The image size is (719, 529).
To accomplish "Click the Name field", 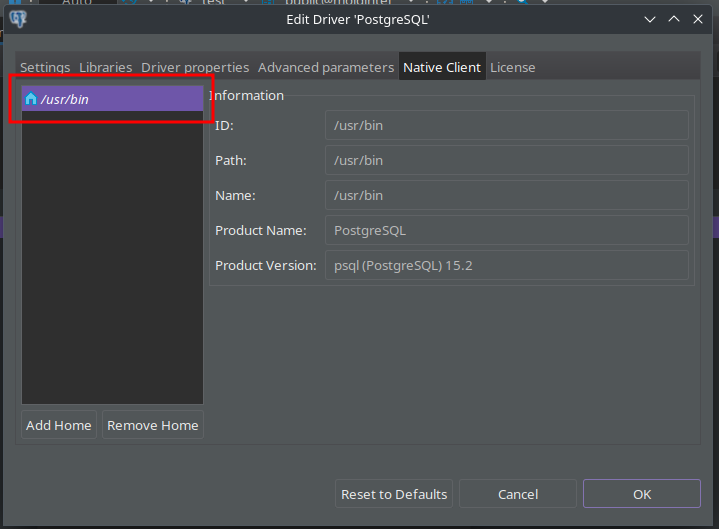I will (507, 195).
